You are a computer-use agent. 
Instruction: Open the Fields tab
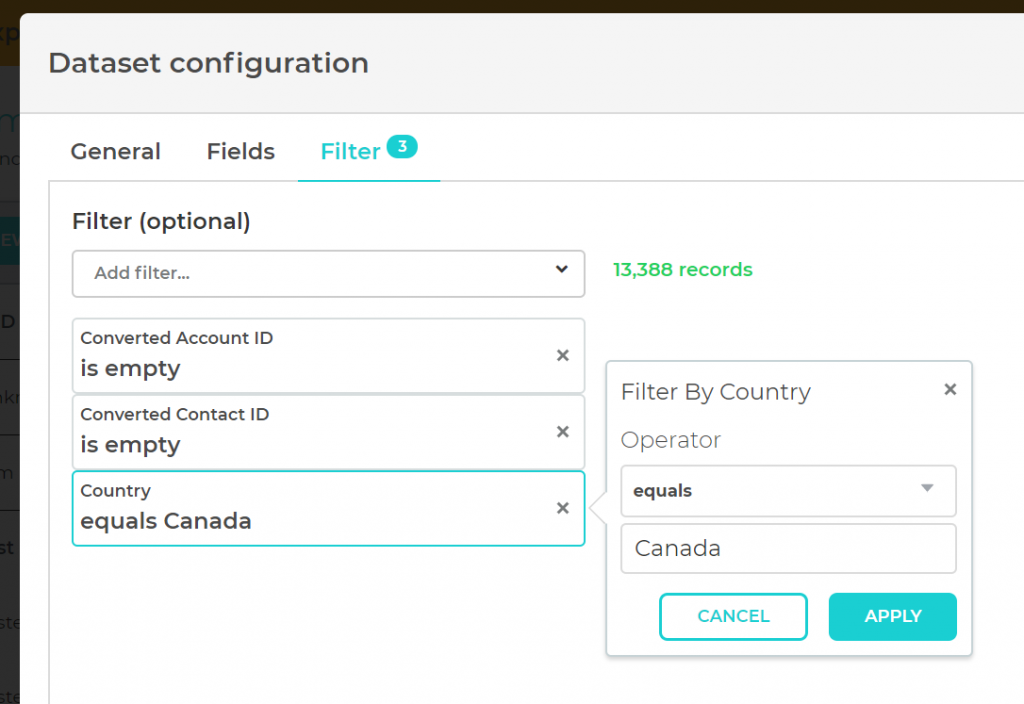point(240,152)
